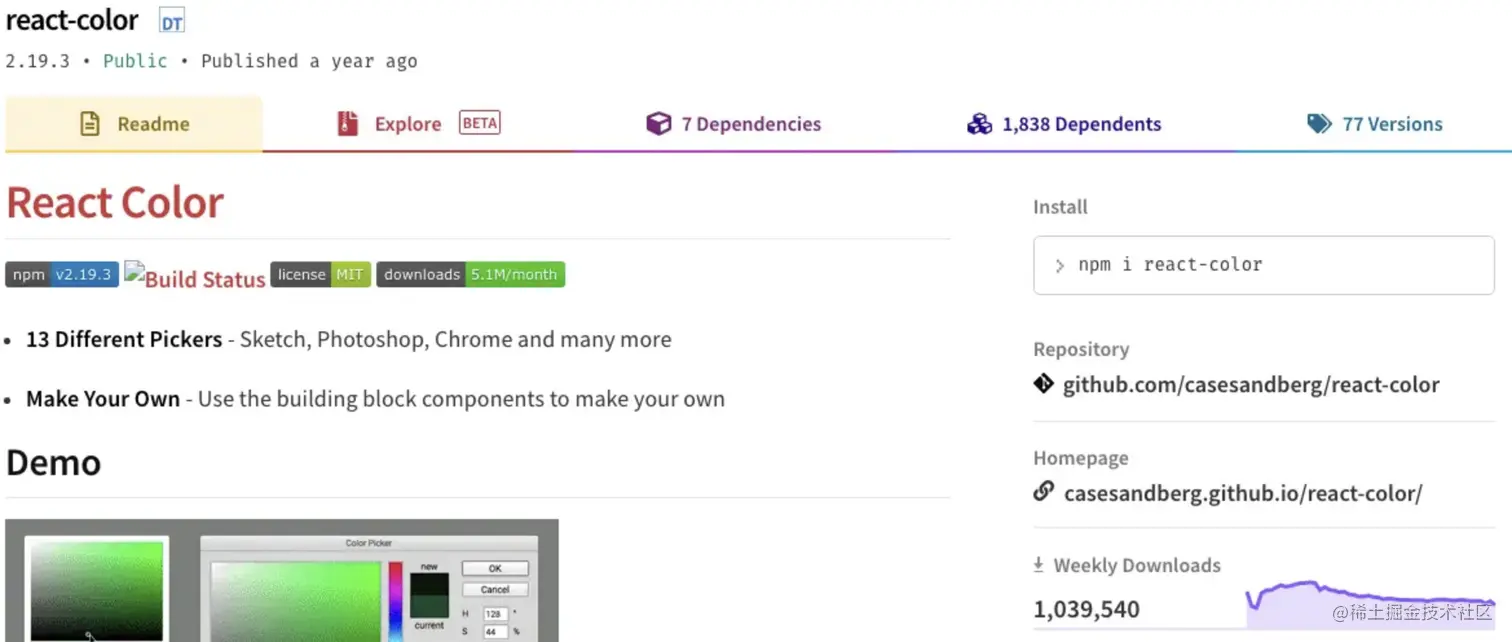The width and height of the screenshot is (1512, 642).
Task: Click the 1,039,540 weekly downloads count
Action: pos(1086,609)
